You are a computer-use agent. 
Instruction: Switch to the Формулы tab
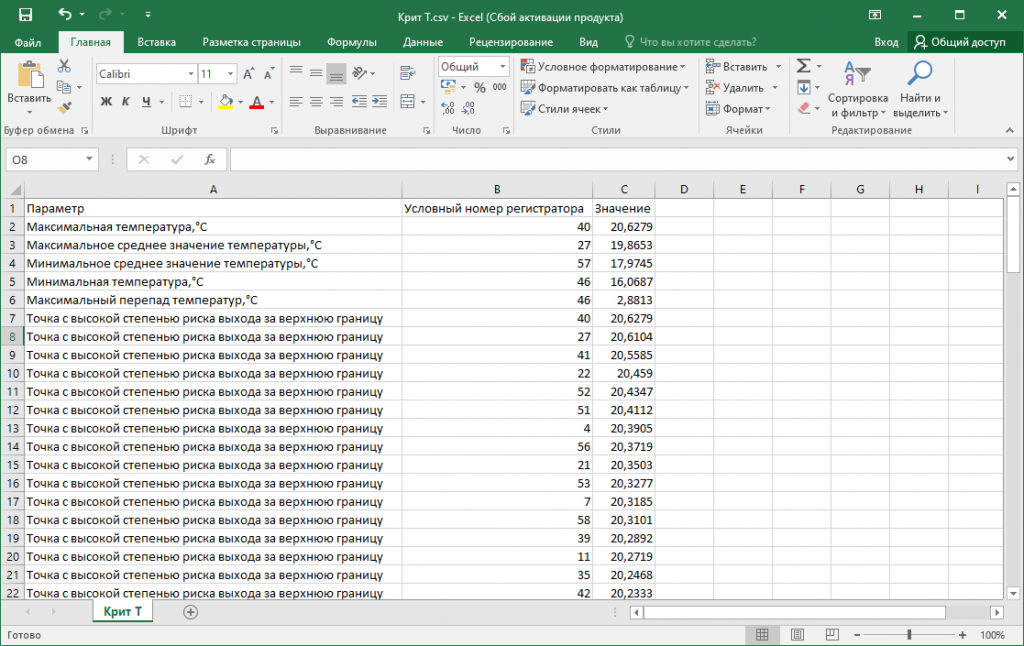pyautogui.click(x=352, y=42)
